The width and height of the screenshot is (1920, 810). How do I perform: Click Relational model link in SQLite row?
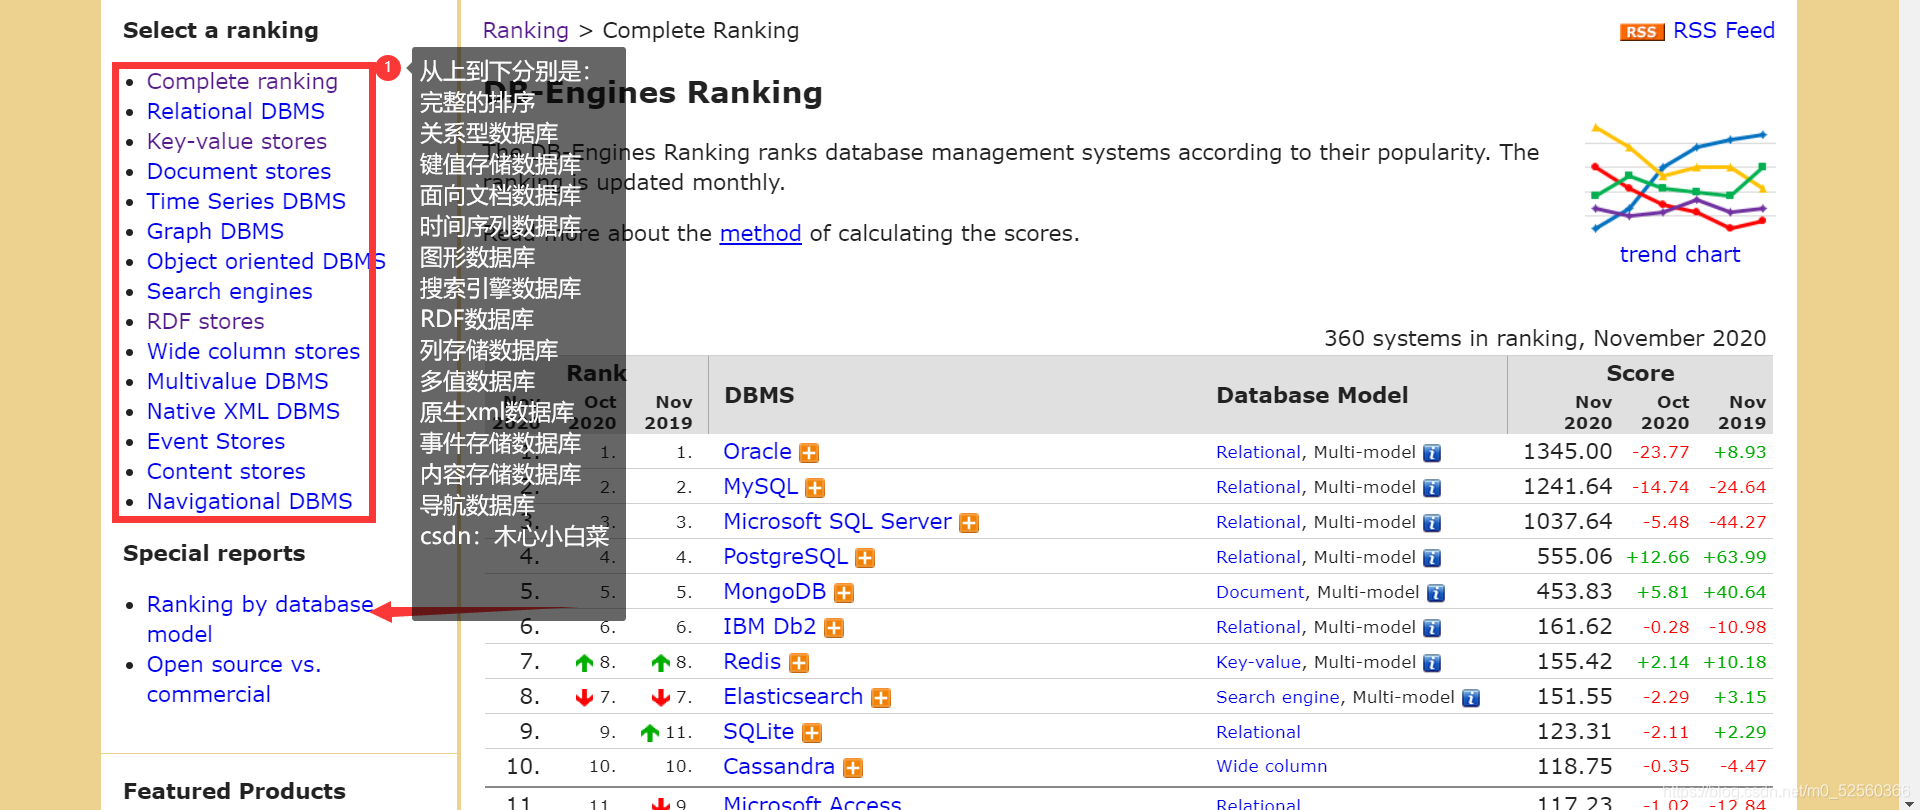click(1258, 732)
